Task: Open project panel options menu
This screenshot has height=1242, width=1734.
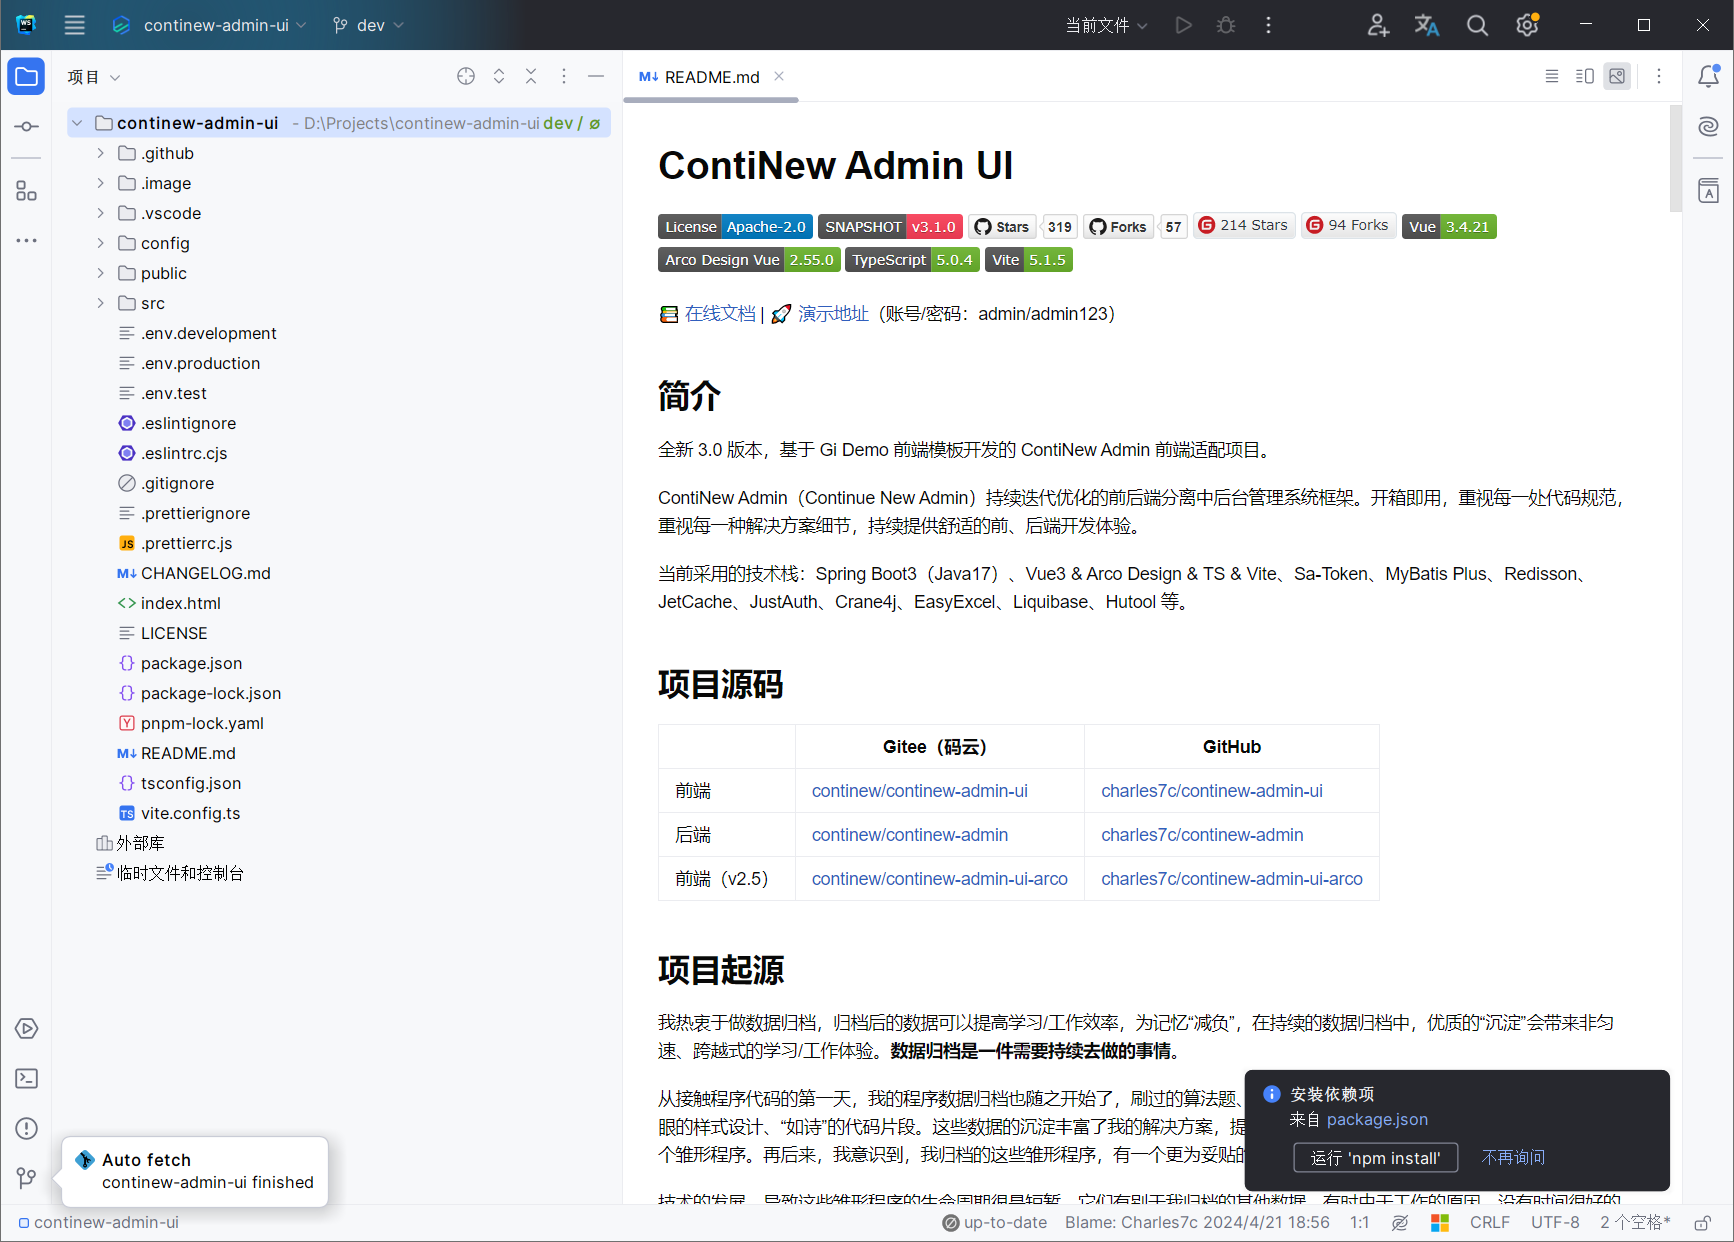Action: 564,77
